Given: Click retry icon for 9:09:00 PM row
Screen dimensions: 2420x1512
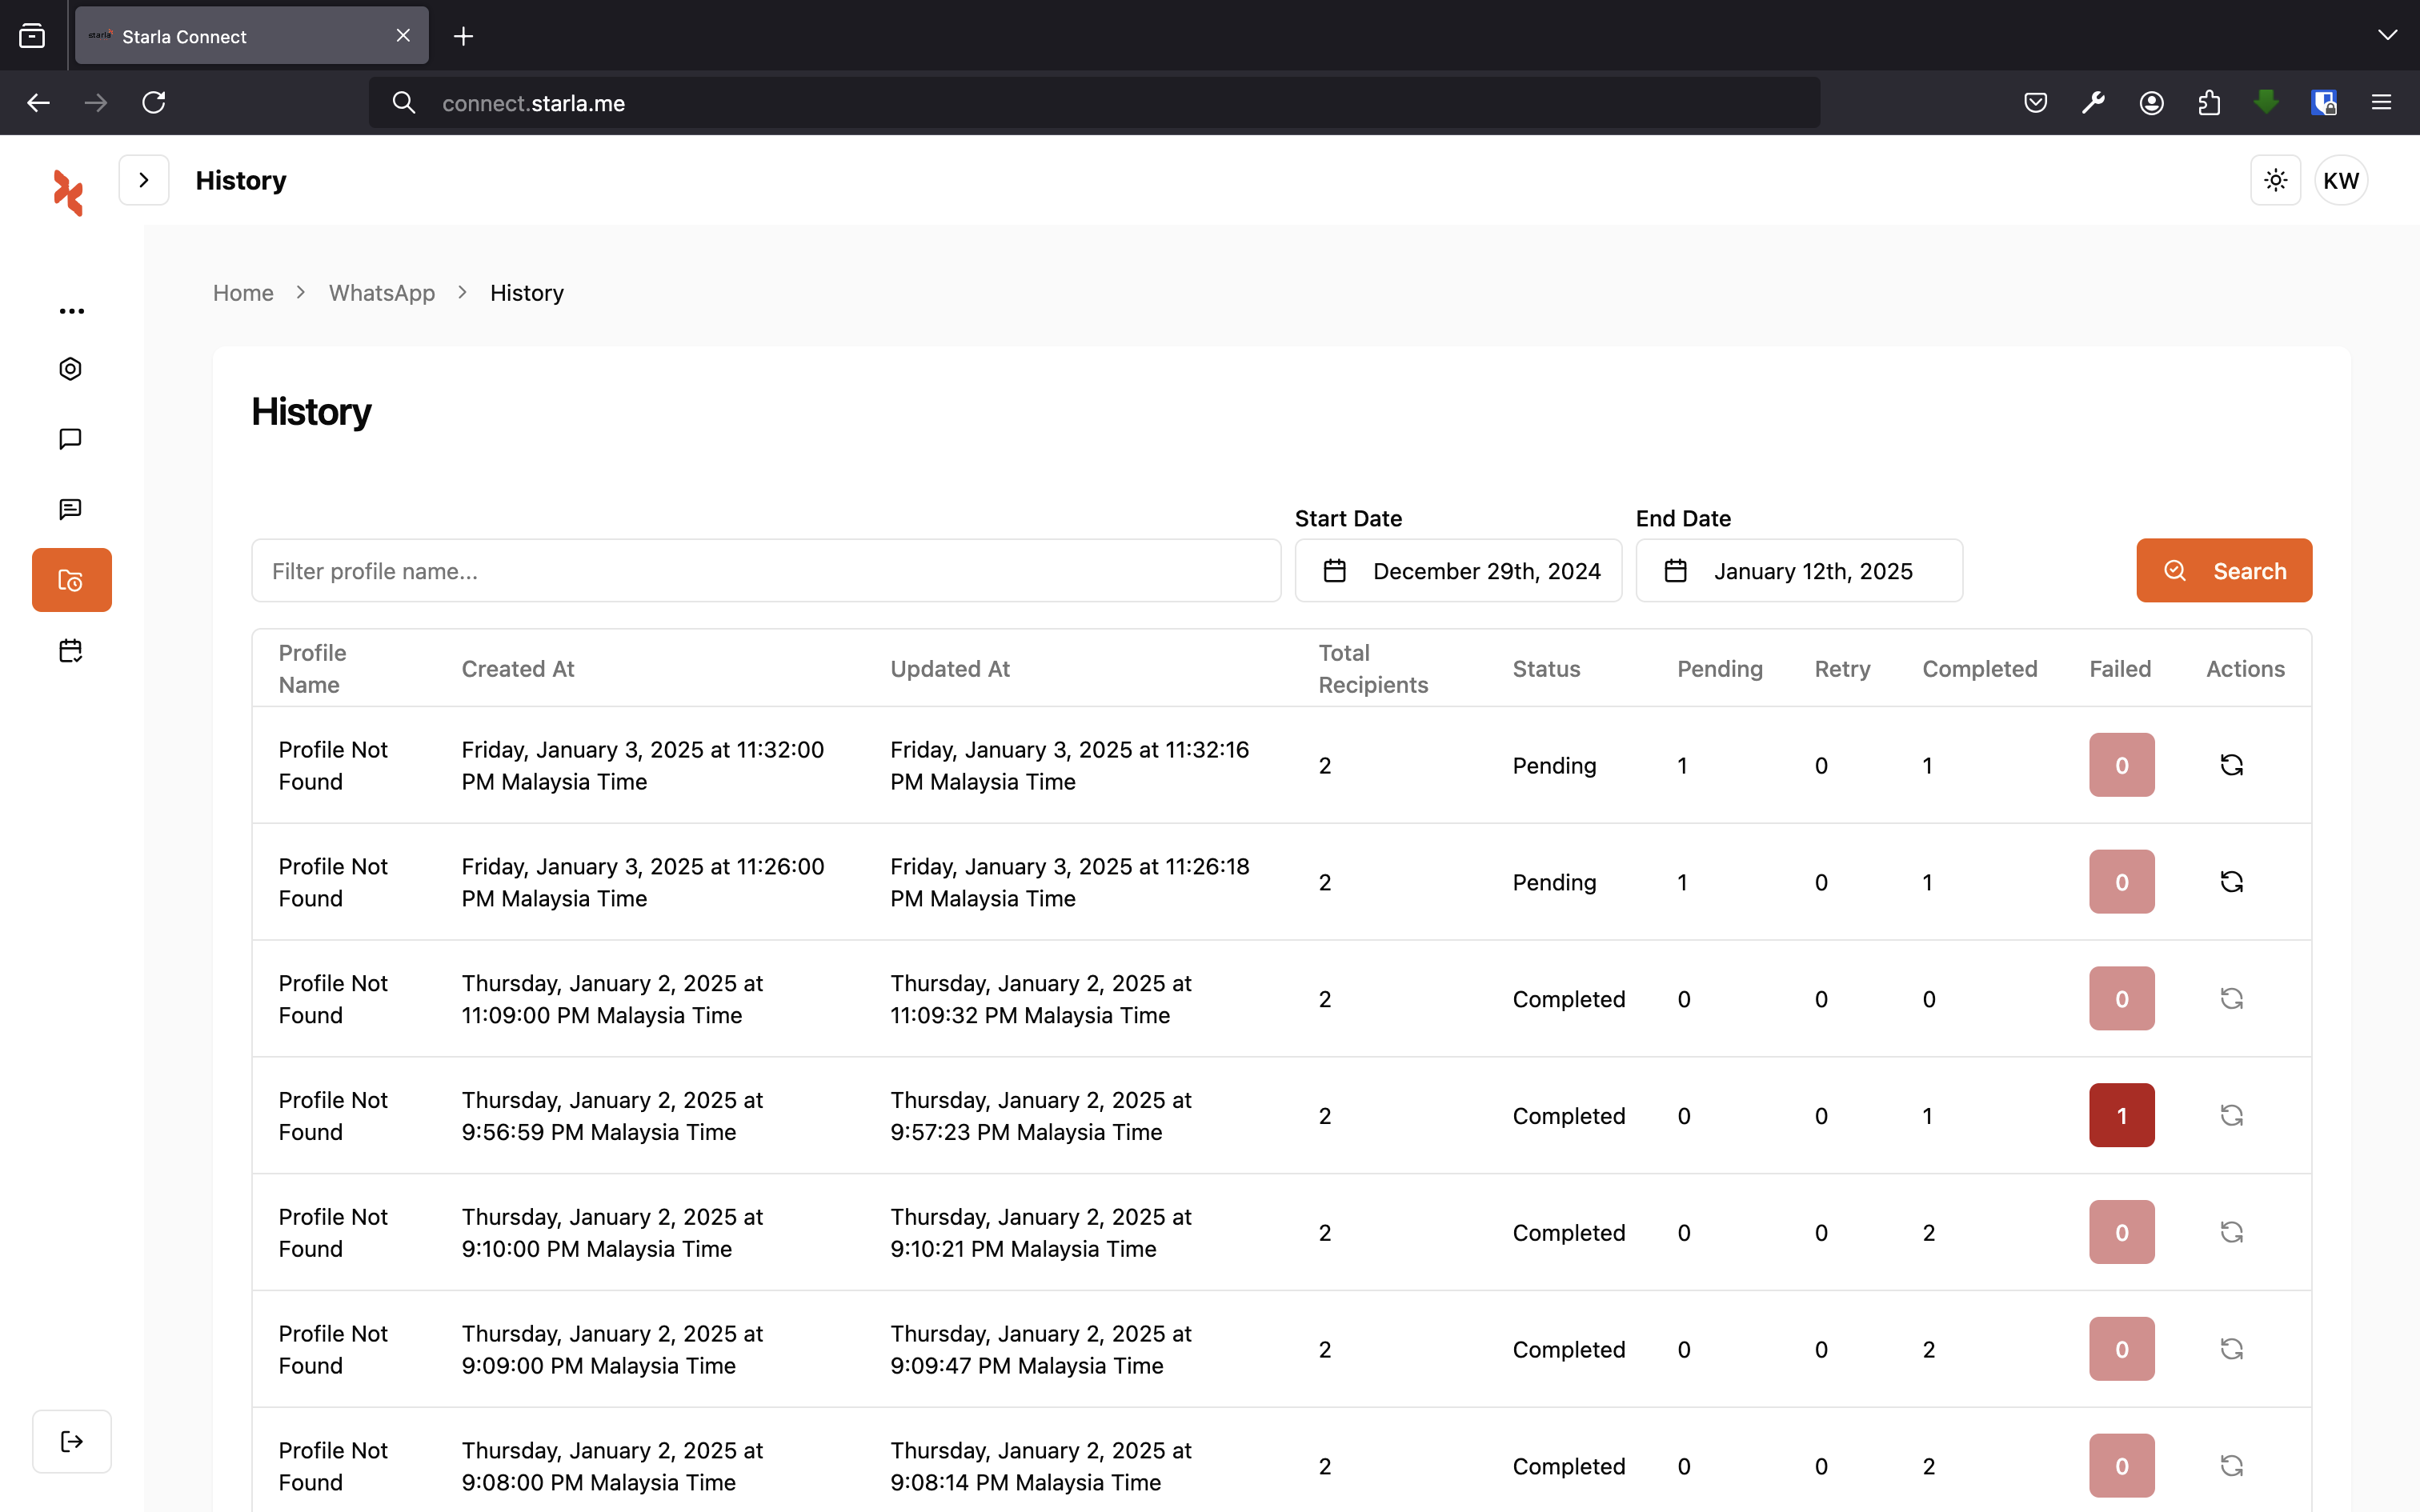Looking at the screenshot, I should tap(2232, 1349).
